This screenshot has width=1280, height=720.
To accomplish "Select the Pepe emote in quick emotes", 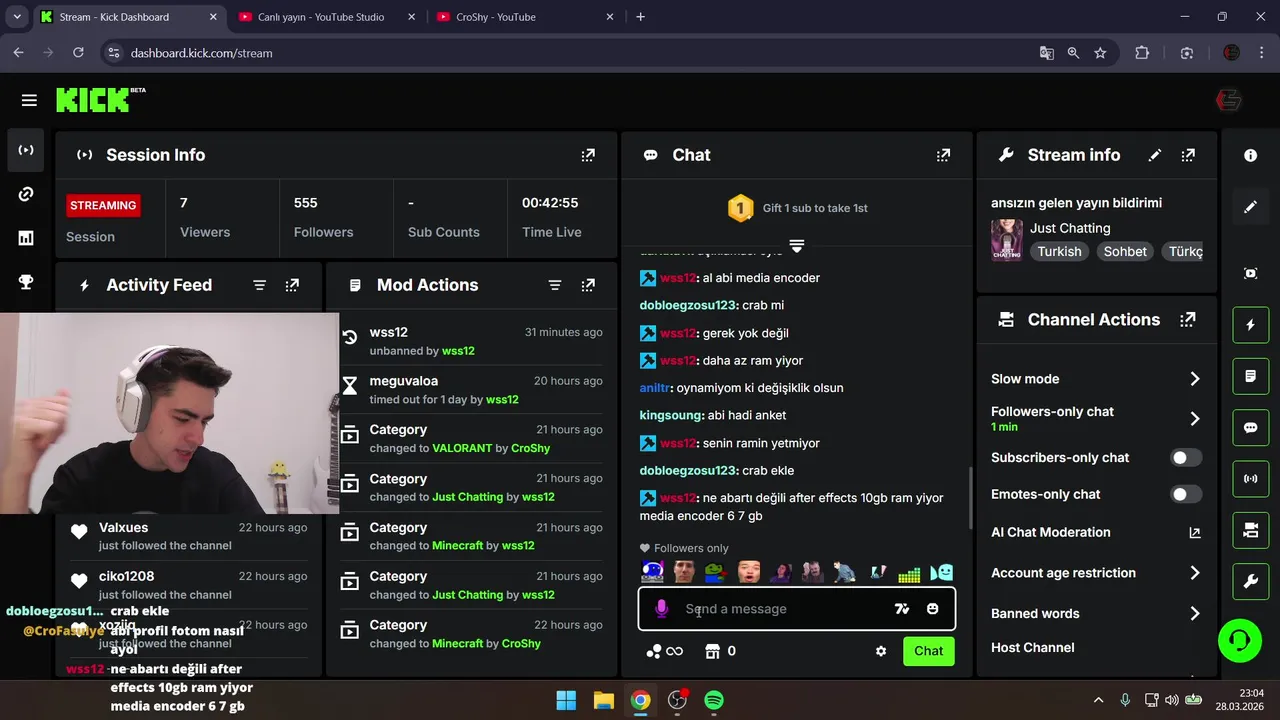I will pos(716,572).
